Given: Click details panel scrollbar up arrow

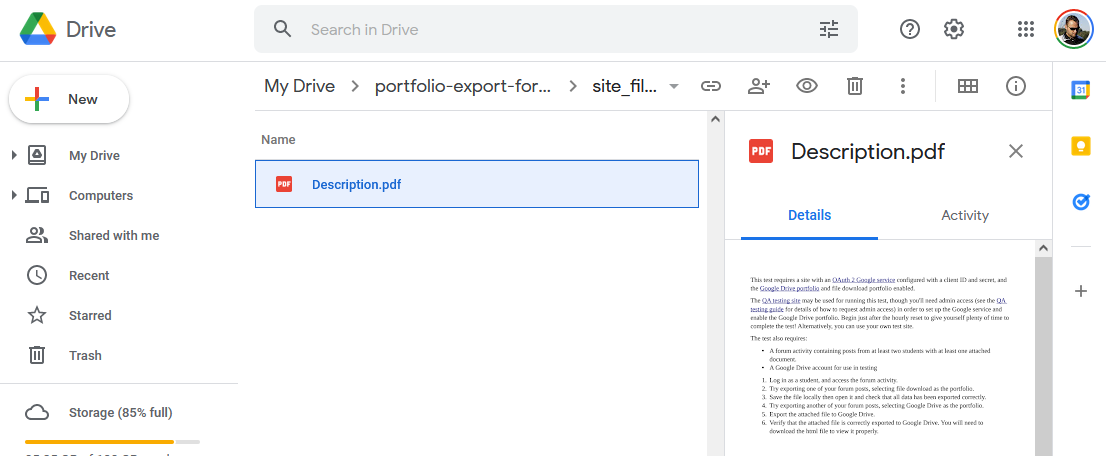Looking at the screenshot, I should (1043, 248).
